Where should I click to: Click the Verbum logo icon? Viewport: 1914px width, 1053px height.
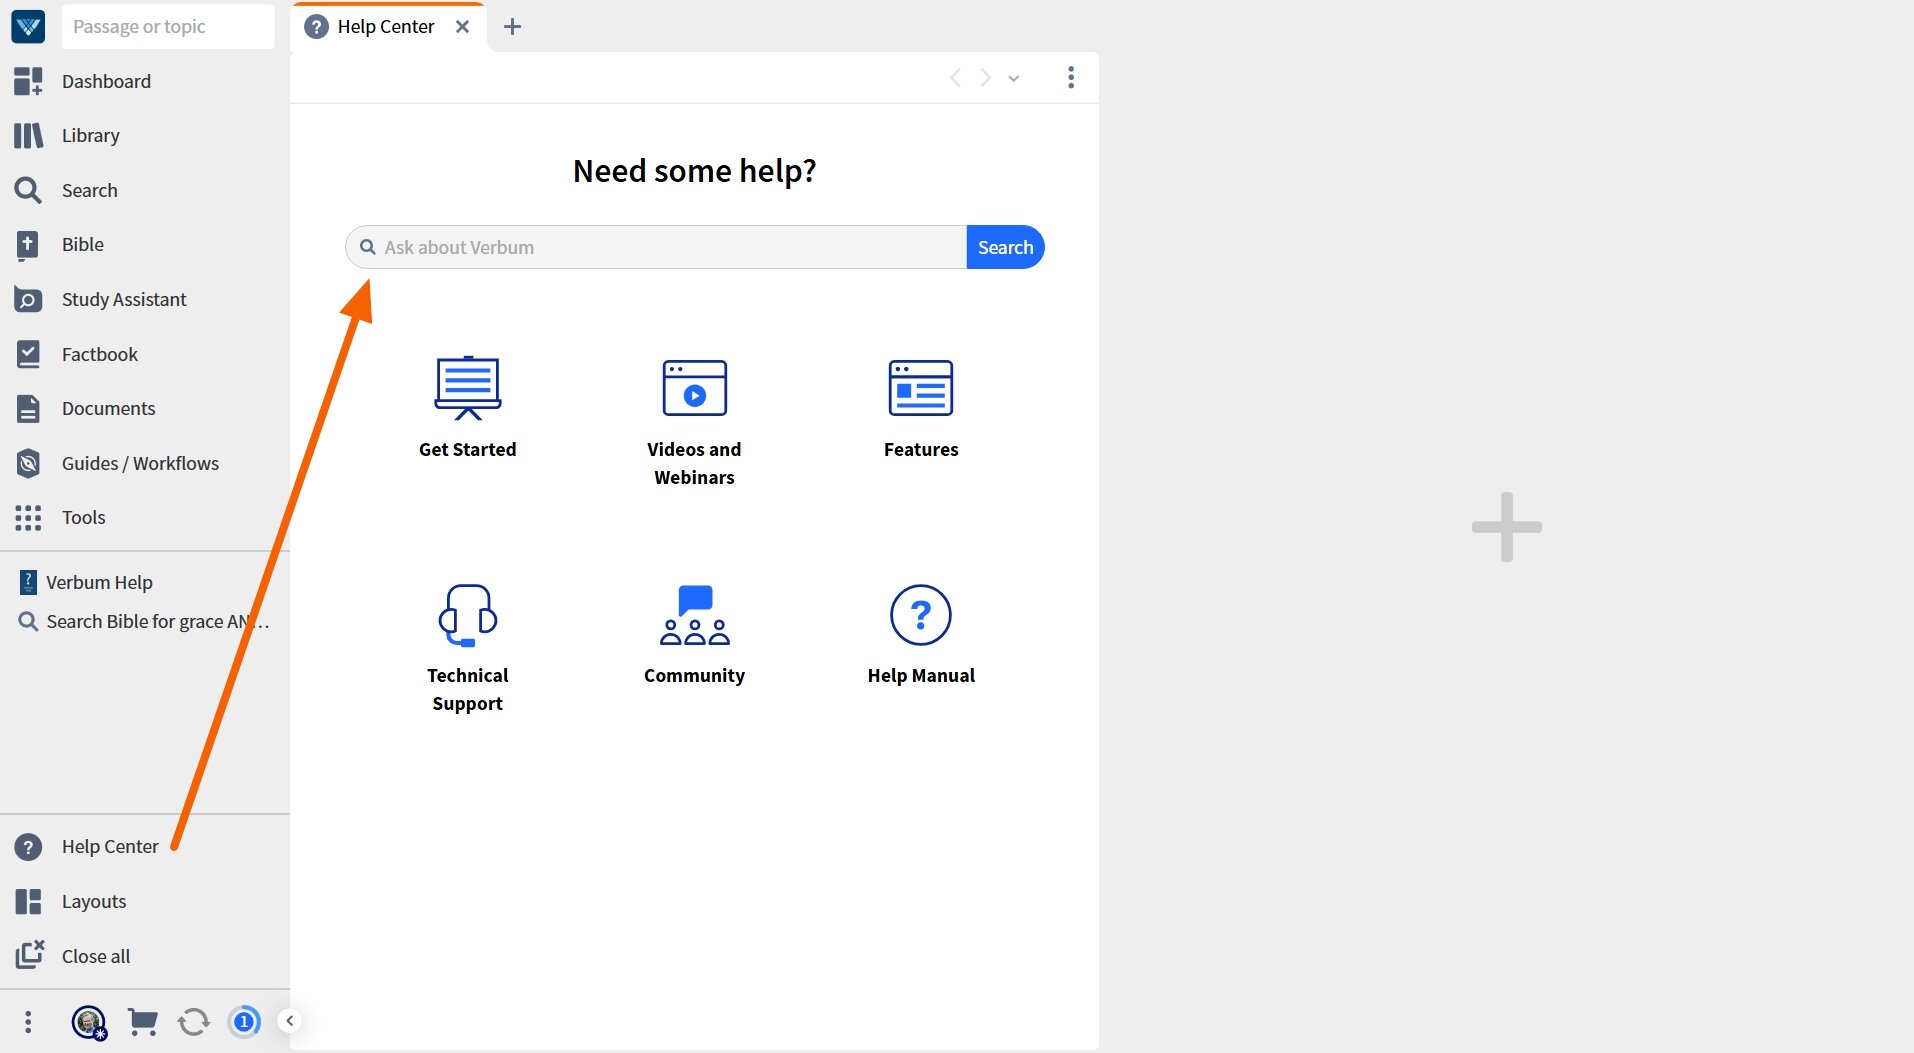click(28, 26)
